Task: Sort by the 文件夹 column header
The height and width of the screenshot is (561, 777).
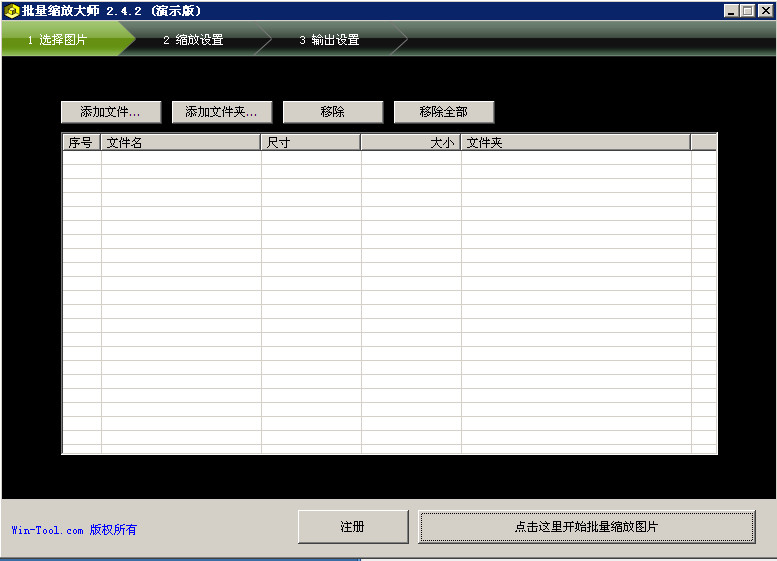Action: 576,143
